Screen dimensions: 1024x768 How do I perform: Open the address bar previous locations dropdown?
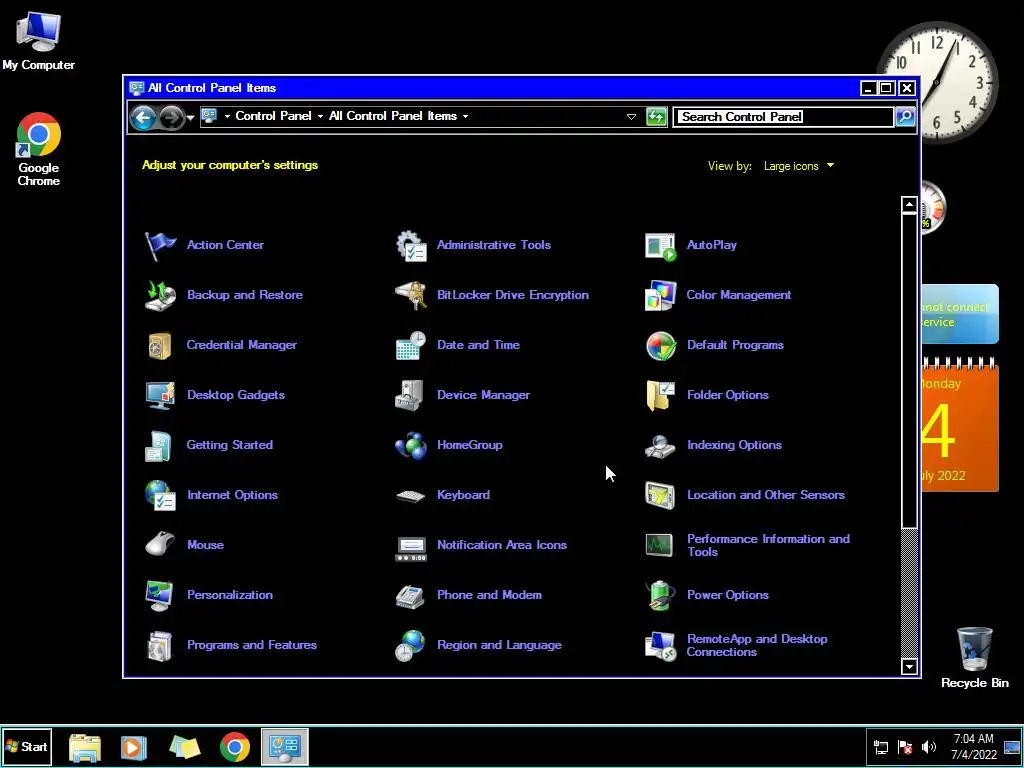(x=631, y=117)
